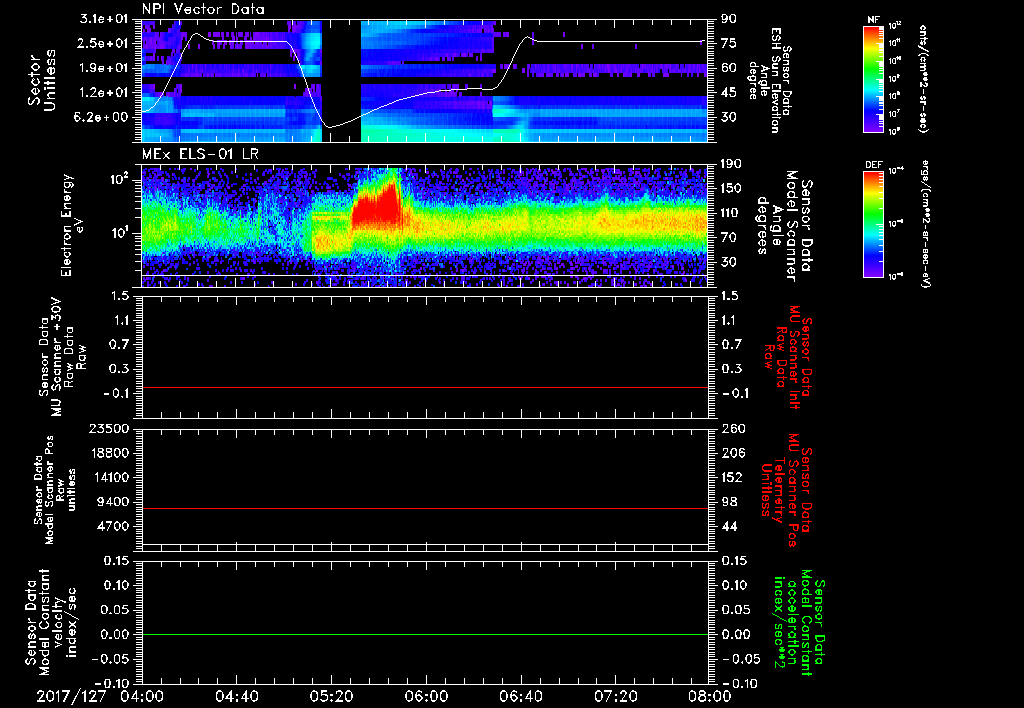
Task: Click the red 'MU Scanner Pos Telemetry' label
Action: click(784, 490)
